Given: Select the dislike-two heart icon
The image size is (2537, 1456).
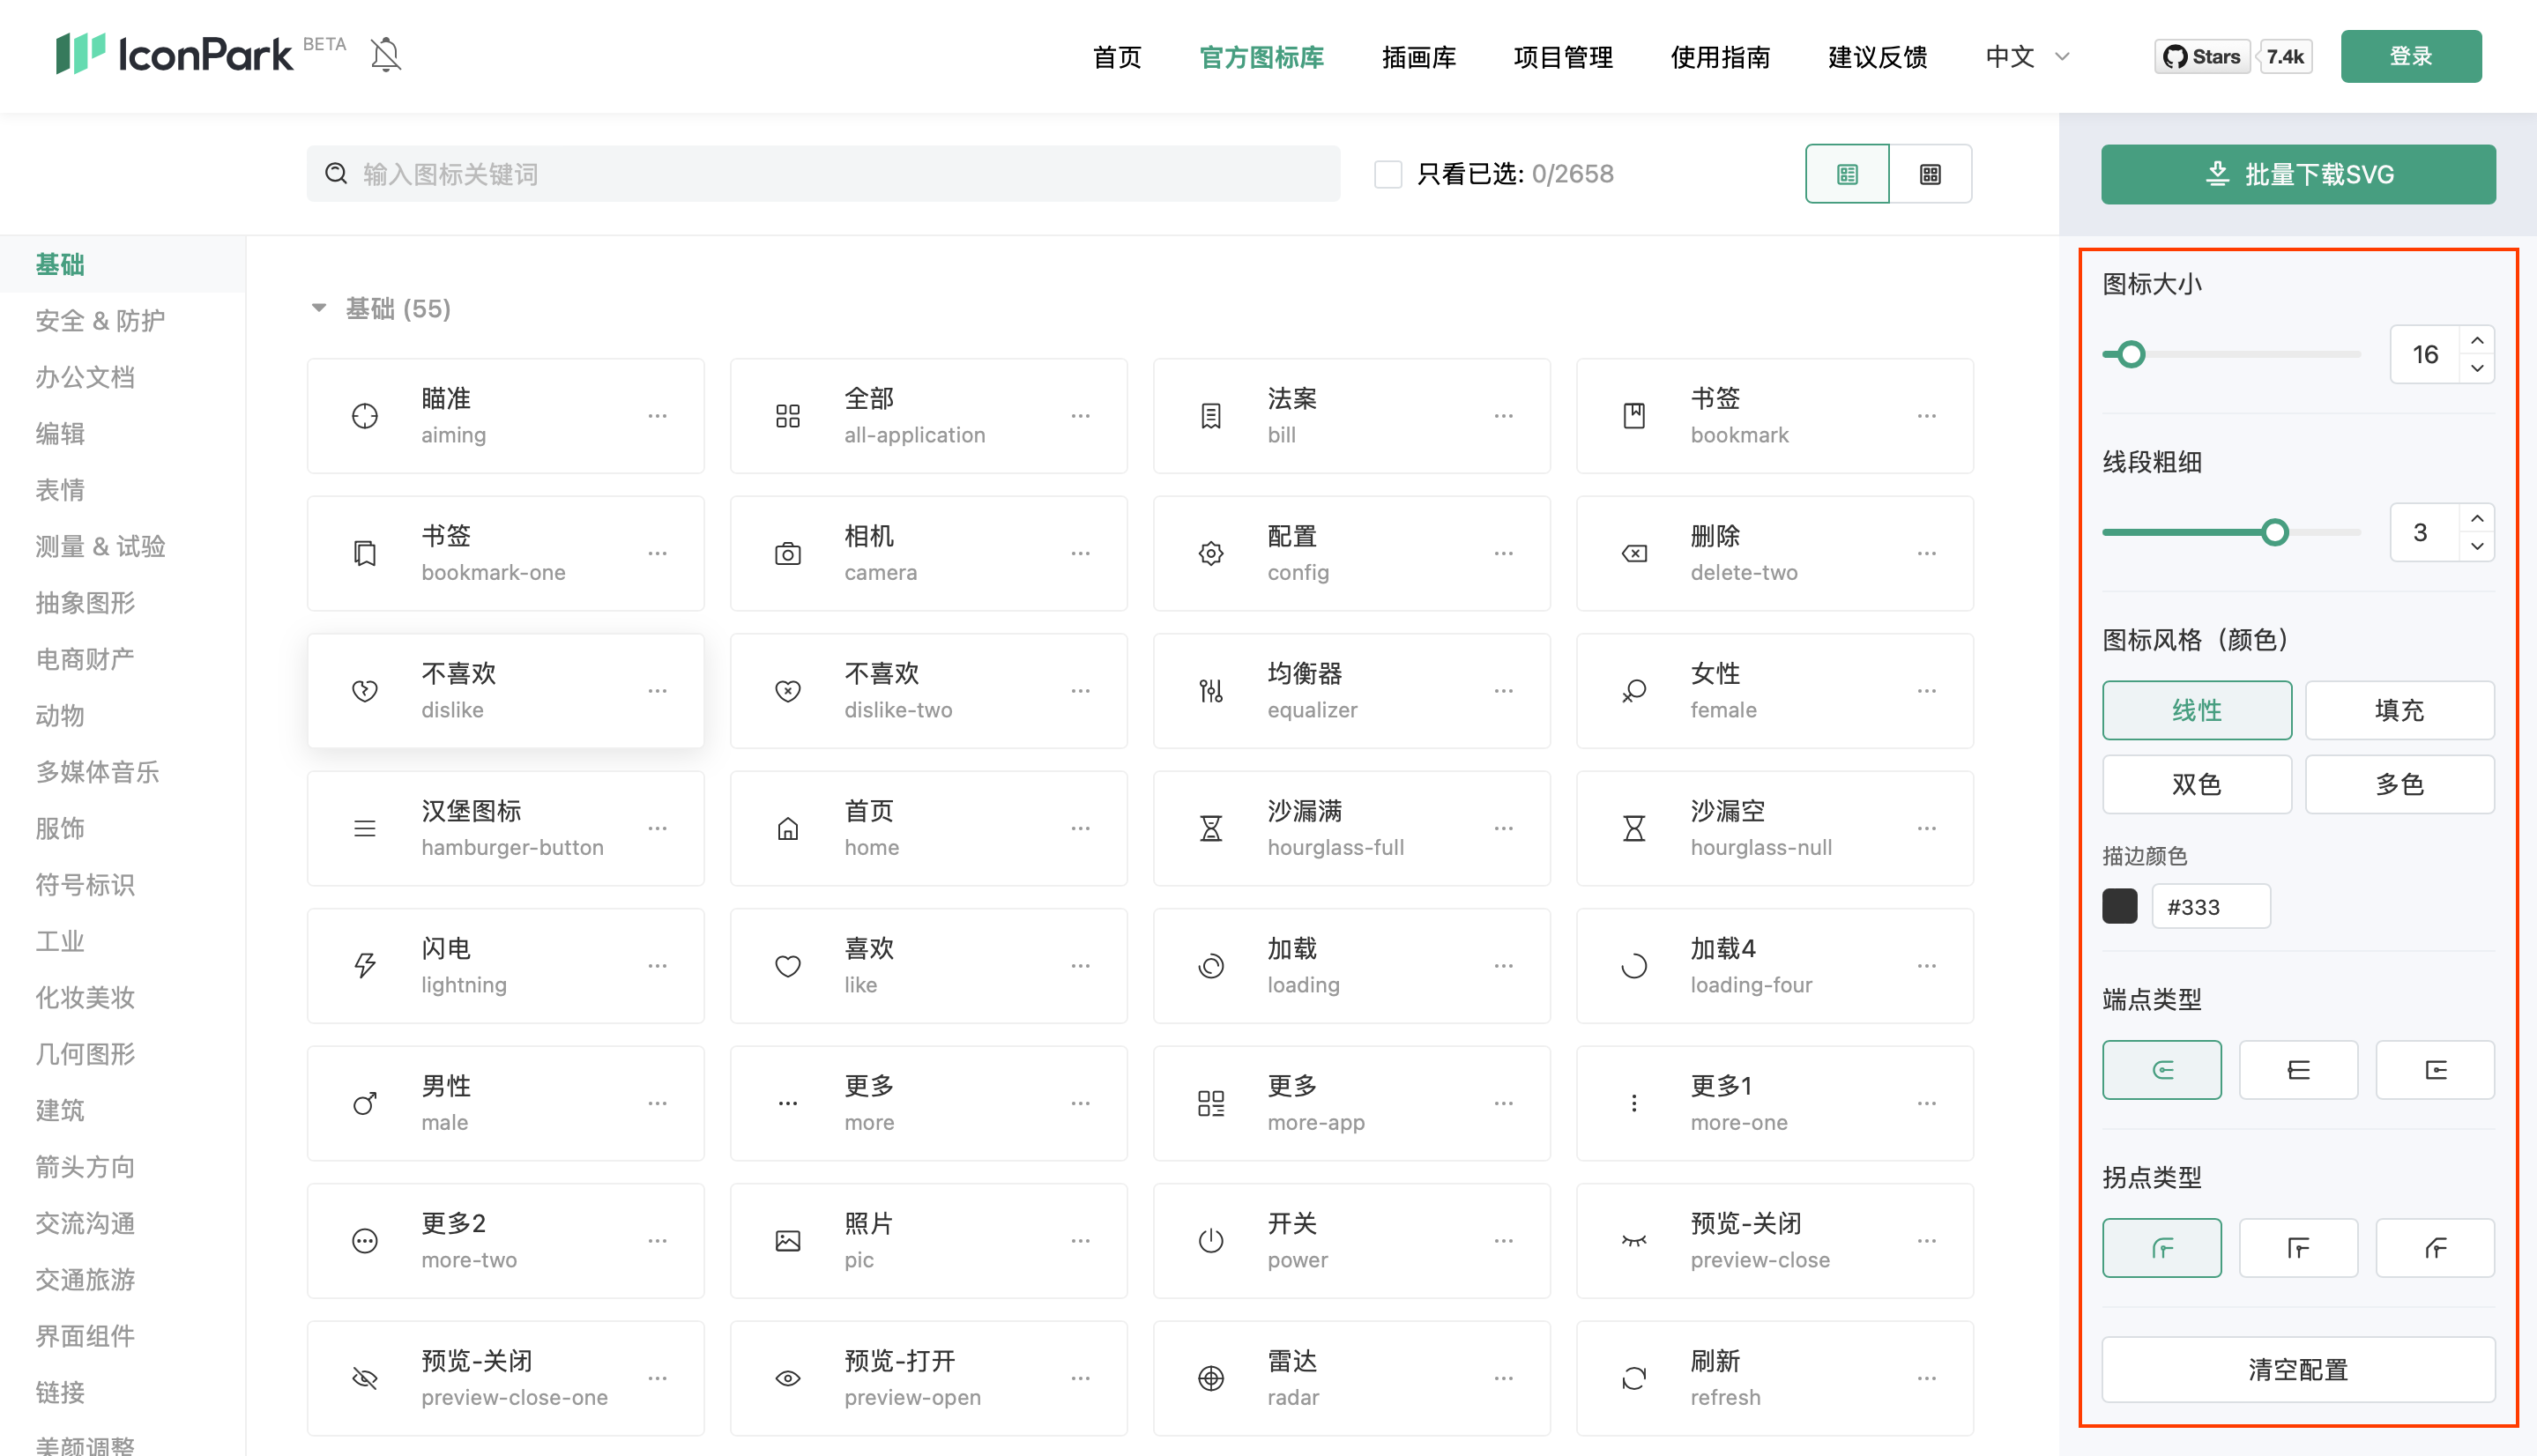Looking at the screenshot, I should (x=788, y=691).
